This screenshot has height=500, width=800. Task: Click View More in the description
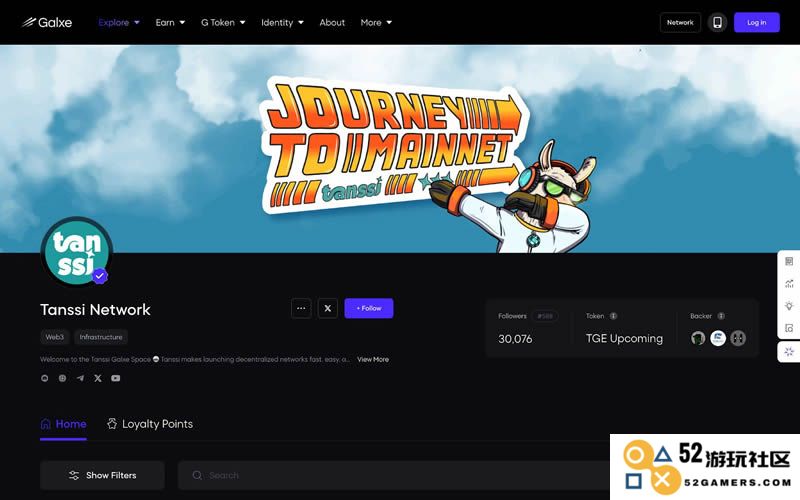click(x=373, y=359)
